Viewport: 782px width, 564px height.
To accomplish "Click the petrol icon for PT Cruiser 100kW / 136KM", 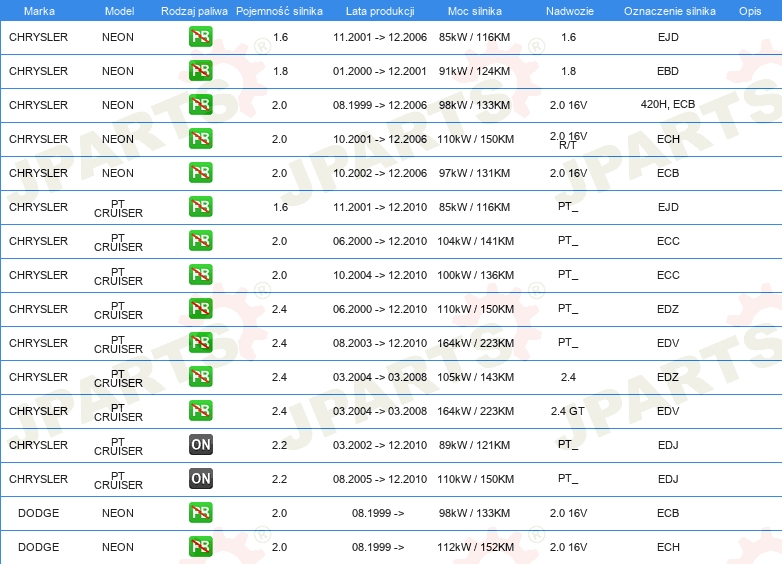I will click(x=200, y=274).
